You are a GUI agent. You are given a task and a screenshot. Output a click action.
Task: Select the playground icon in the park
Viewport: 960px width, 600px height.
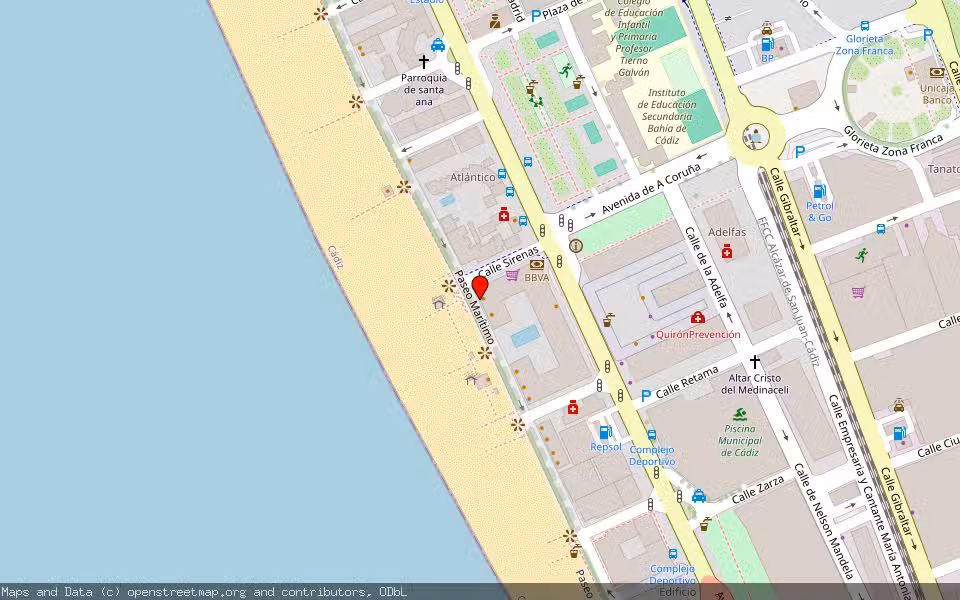pyautogui.click(x=536, y=101)
